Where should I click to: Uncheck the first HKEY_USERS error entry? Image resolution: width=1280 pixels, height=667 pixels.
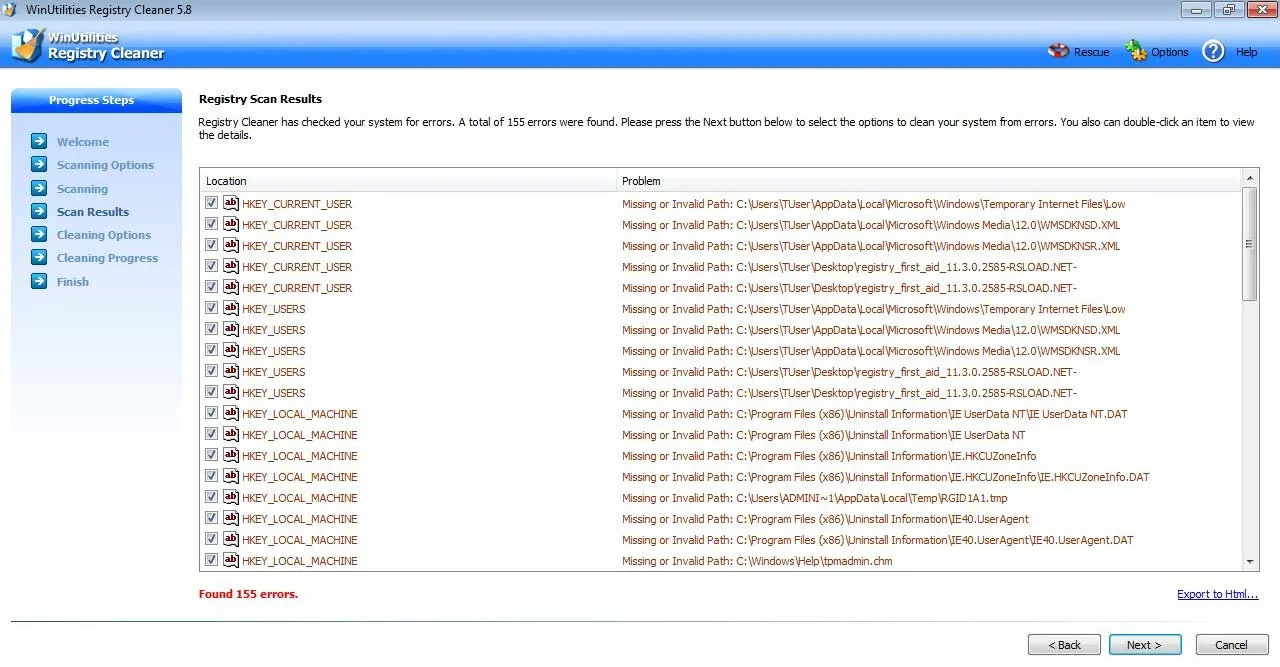(210, 307)
